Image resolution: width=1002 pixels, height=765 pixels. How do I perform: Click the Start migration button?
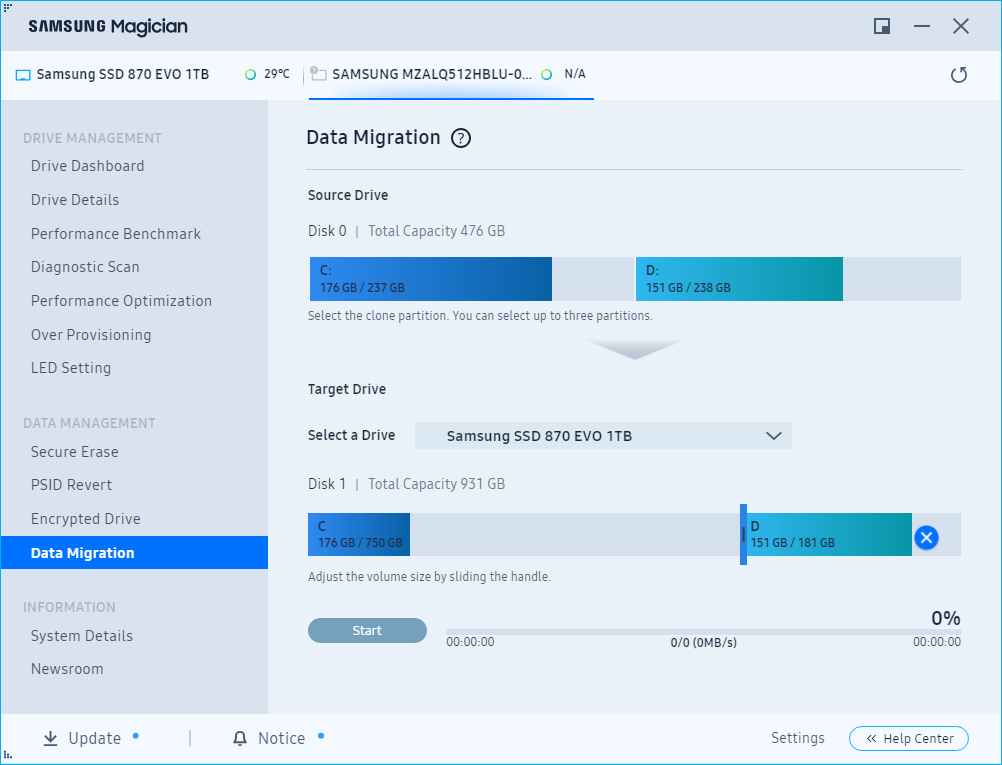[x=367, y=631]
